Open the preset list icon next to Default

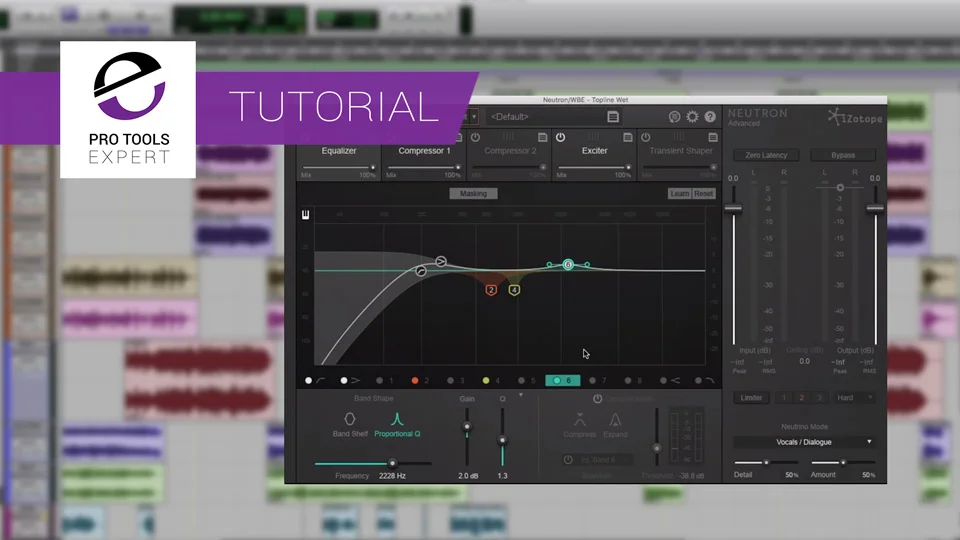pyautogui.click(x=613, y=117)
